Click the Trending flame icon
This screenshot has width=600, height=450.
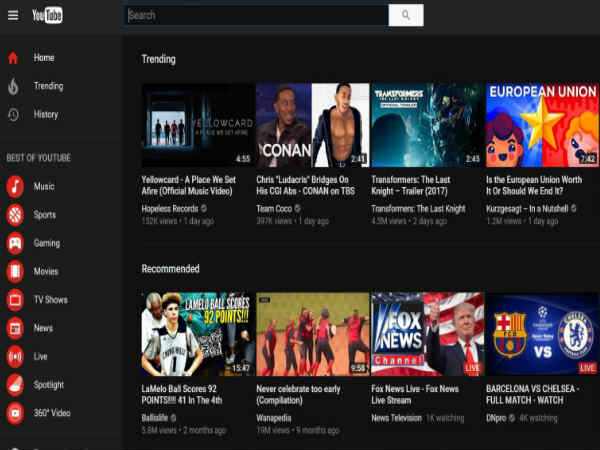13,86
